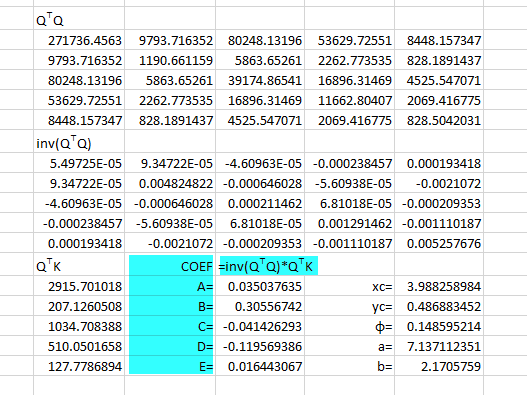This screenshot has height=395, width=527.
Task: Click 9793.716352 in the row starting 271736.4563
Action: [170, 40]
